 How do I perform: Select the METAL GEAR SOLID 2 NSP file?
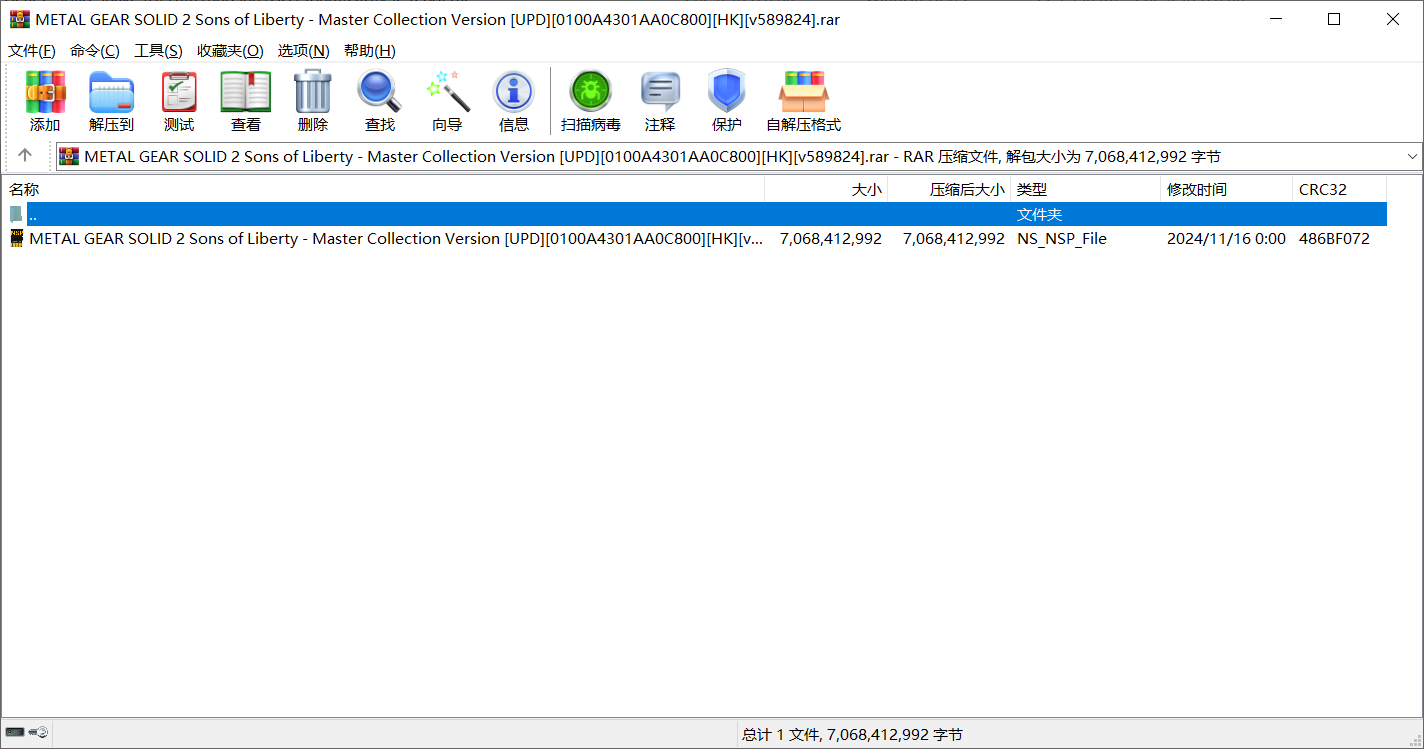click(396, 239)
